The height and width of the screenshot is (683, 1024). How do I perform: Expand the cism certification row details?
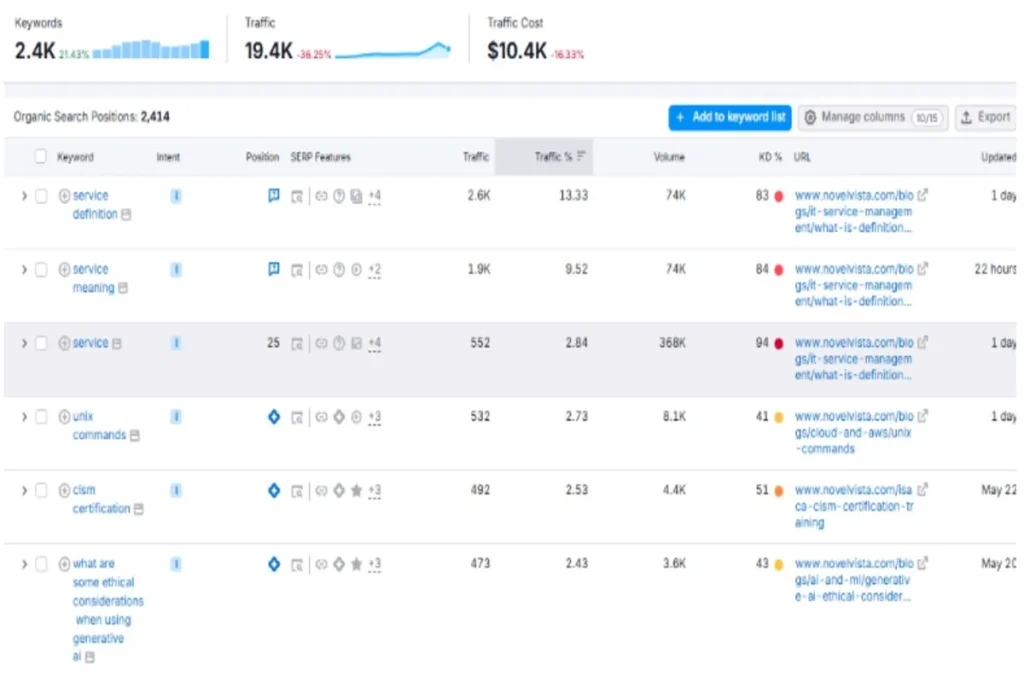click(x=24, y=491)
